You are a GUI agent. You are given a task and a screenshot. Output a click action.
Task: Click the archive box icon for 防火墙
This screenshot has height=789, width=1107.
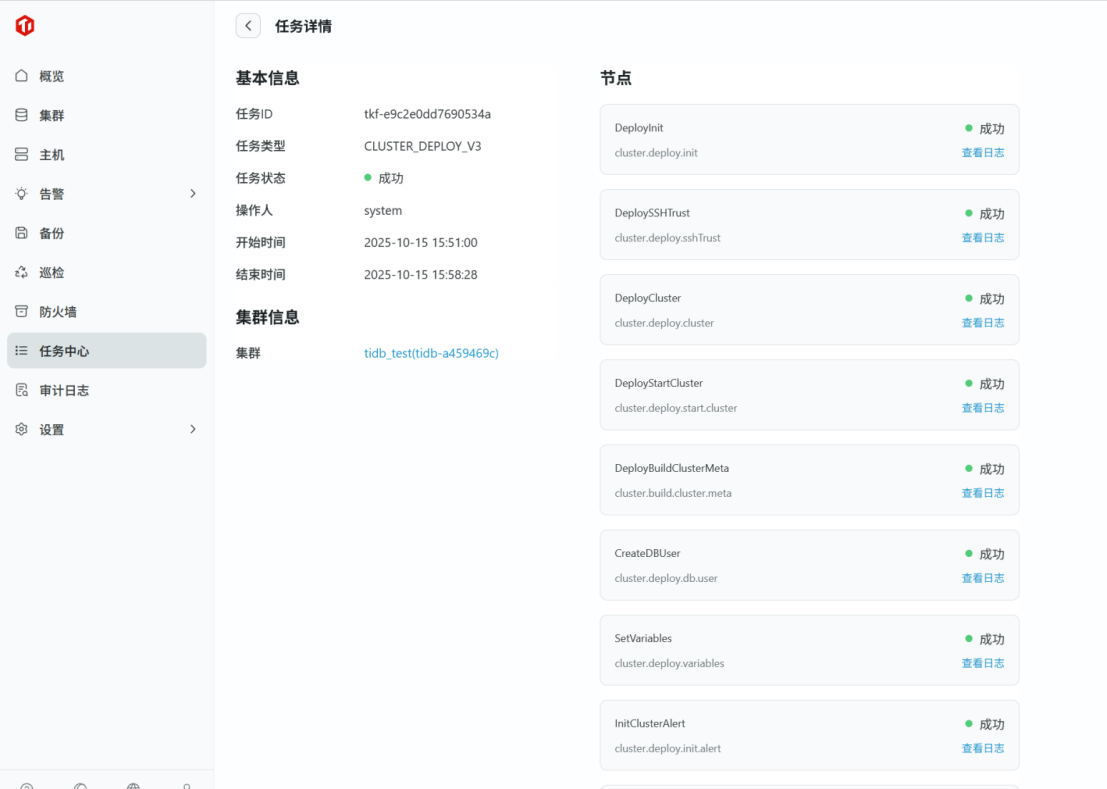click(22, 311)
